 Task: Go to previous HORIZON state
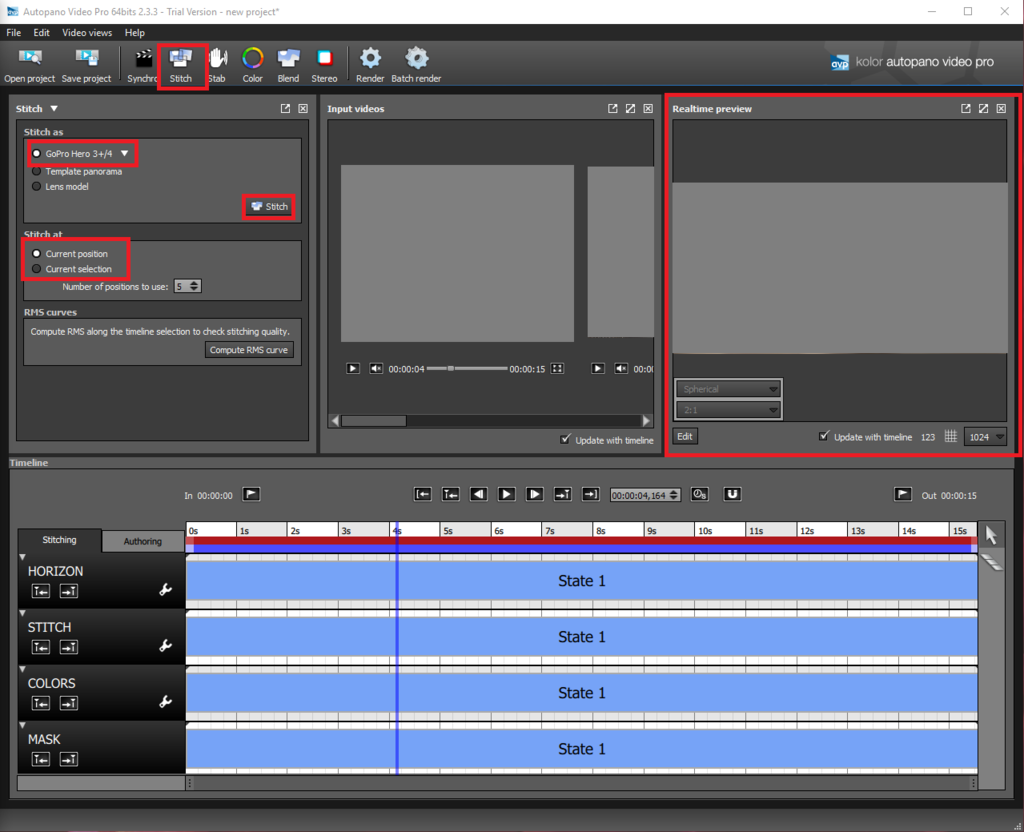coord(40,591)
